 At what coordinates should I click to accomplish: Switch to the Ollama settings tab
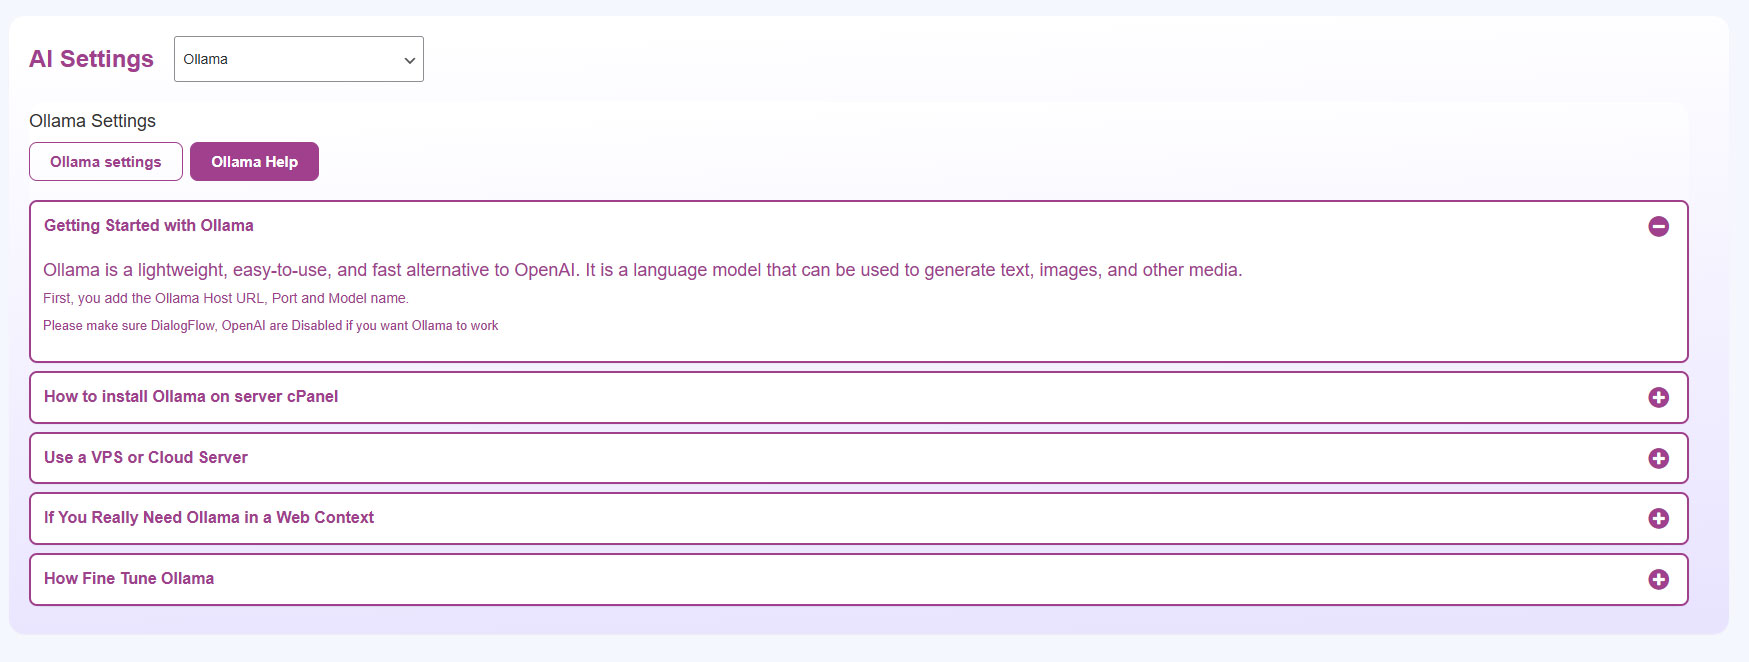click(x=106, y=162)
